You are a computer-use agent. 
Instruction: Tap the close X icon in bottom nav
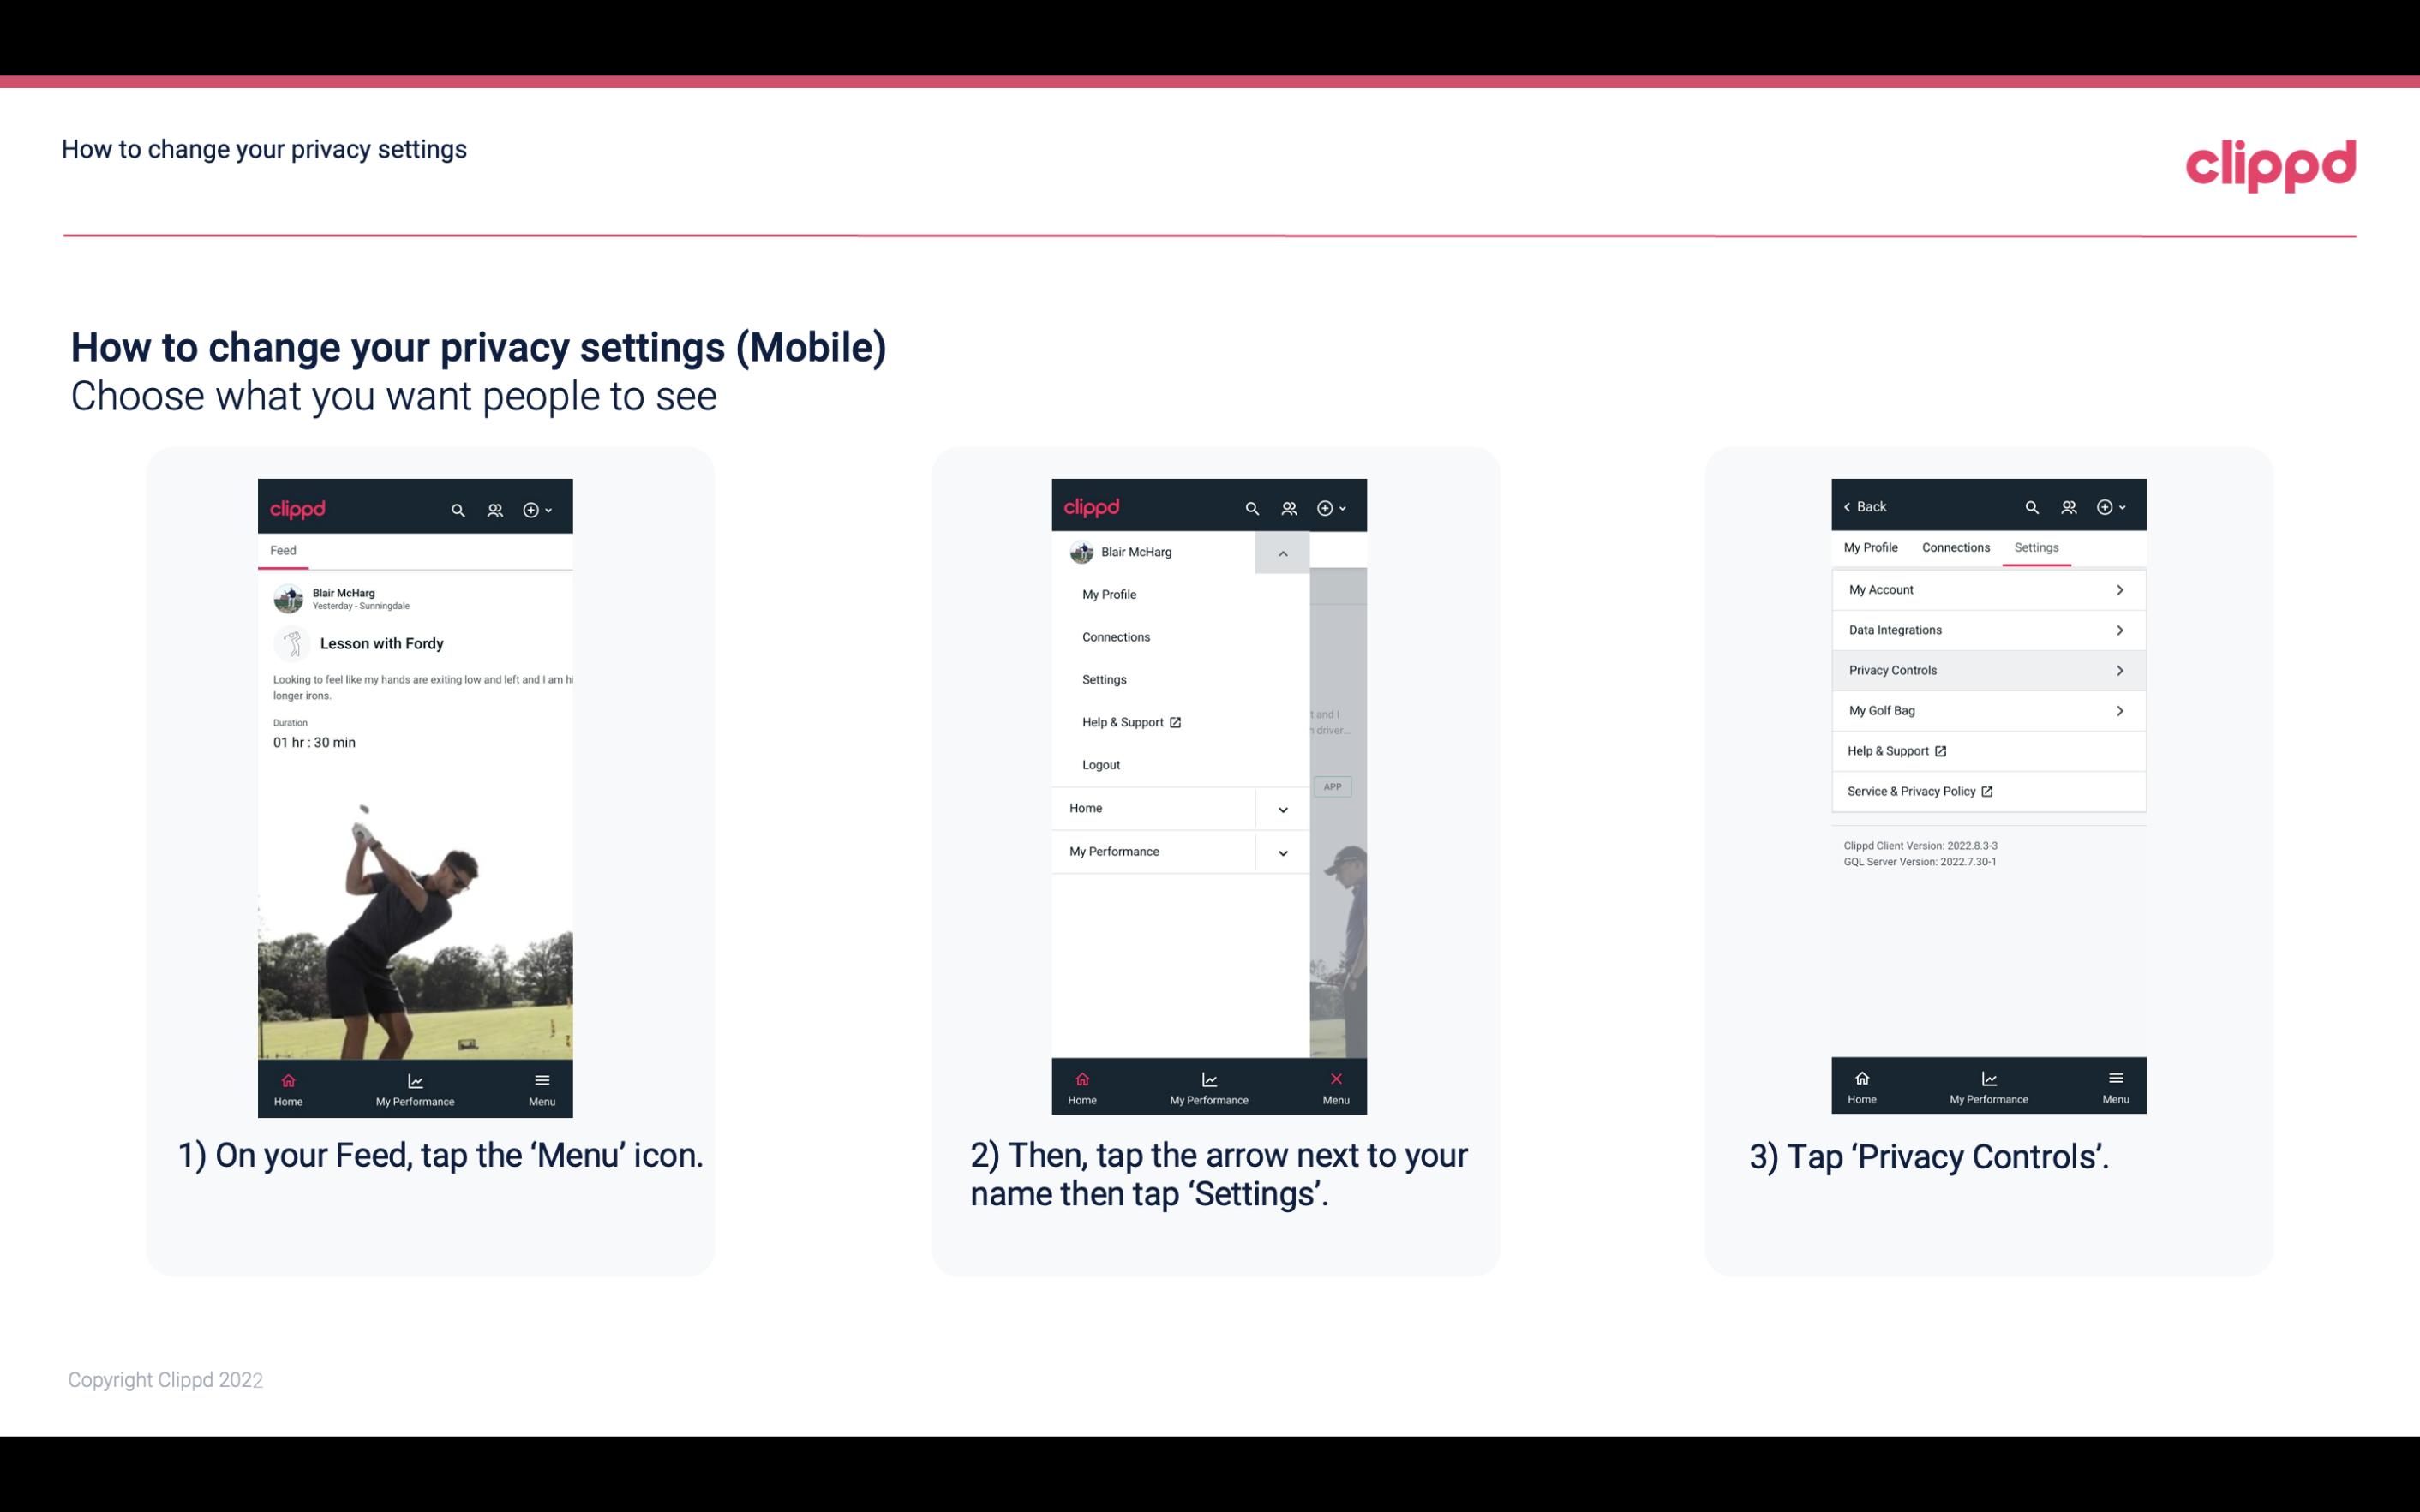(x=1333, y=1079)
